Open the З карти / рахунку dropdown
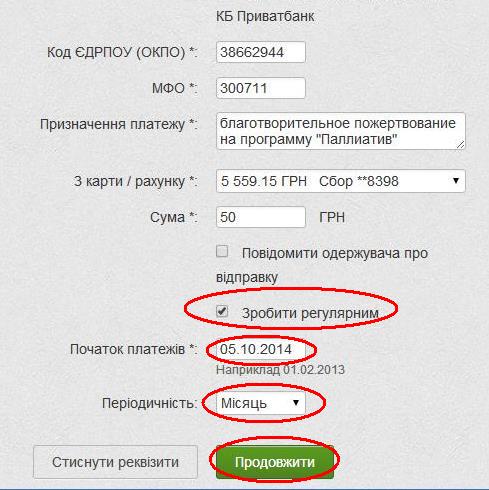Image resolution: width=489 pixels, height=490 pixels. tap(341, 181)
